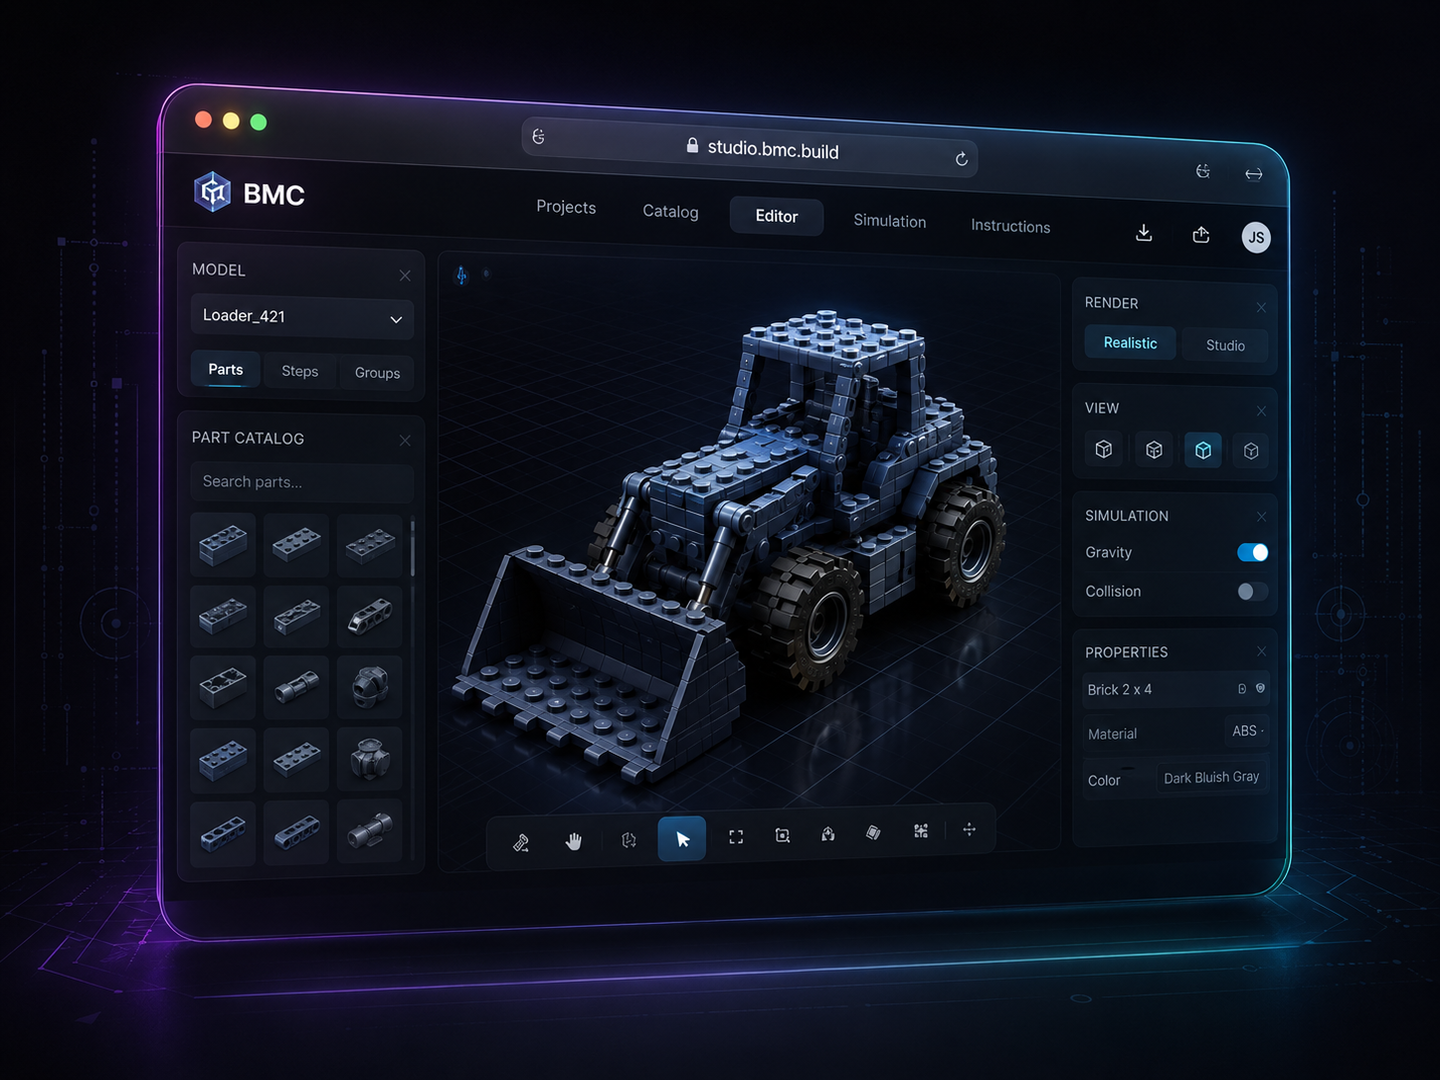1440x1080 pixels.
Task: Collapse the MODEL panel with its X
Action: tap(405, 276)
